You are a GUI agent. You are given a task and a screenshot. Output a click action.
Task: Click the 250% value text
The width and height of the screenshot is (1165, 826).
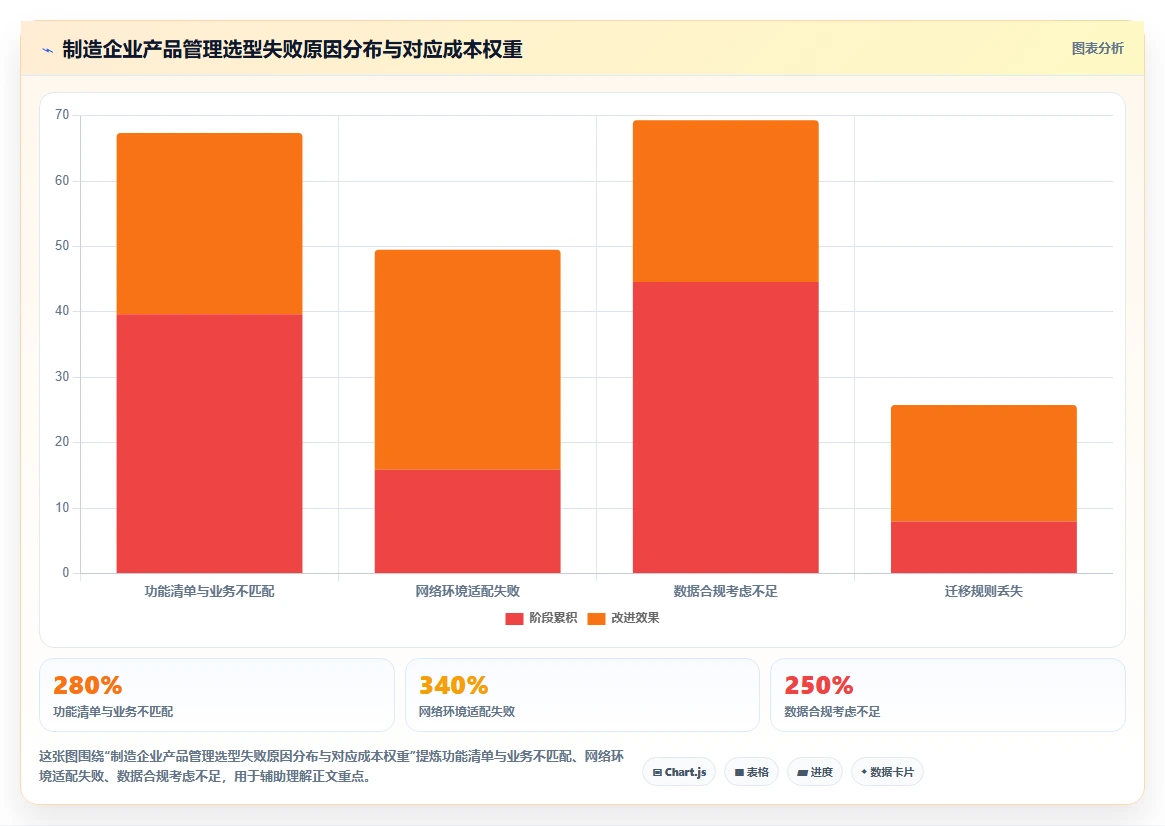coord(819,685)
